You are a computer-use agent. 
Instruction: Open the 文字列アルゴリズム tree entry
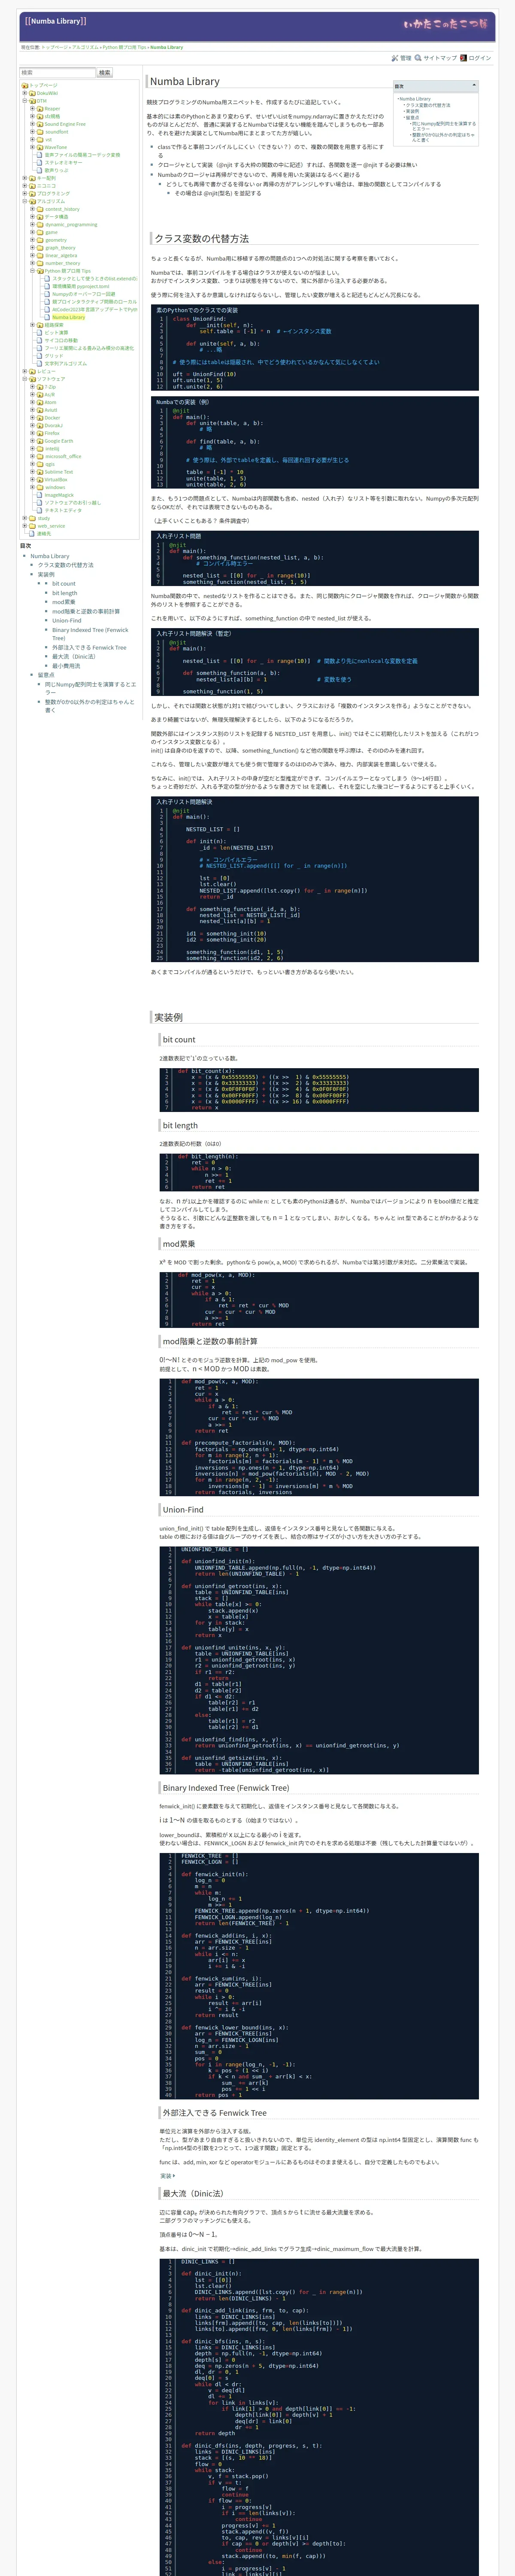(66, 364)
